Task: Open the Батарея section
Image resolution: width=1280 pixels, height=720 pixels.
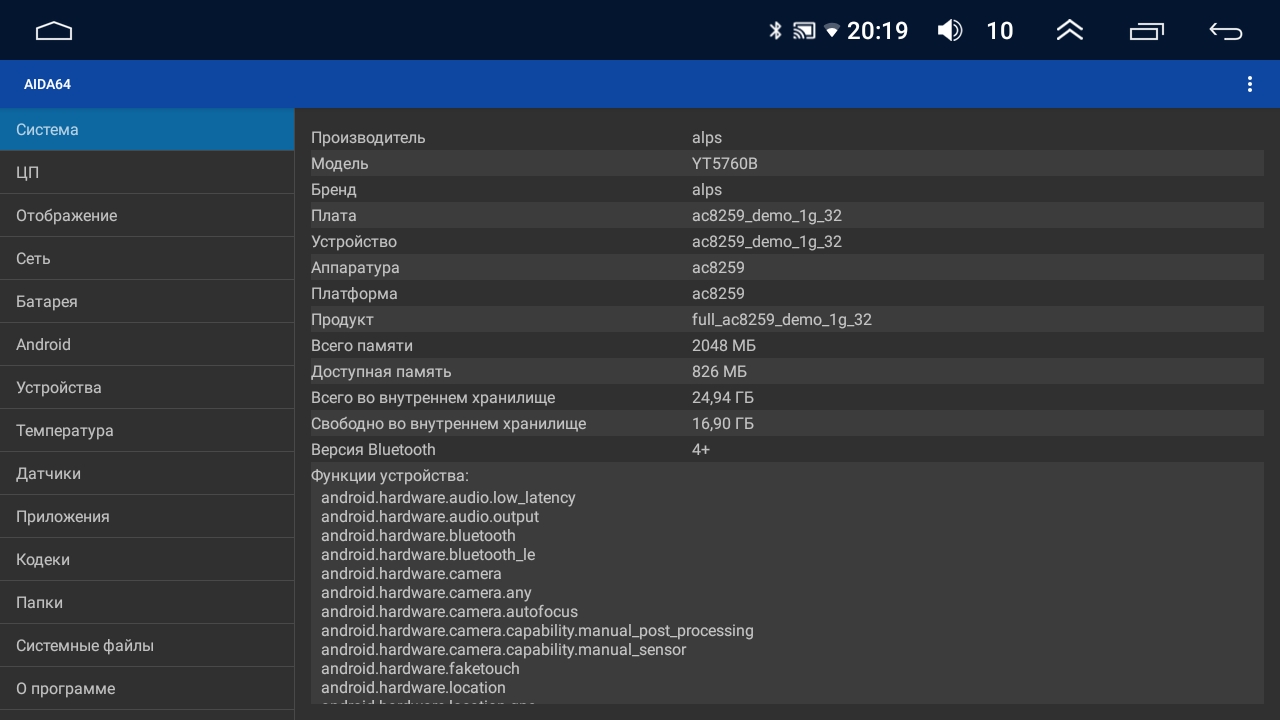Action: (x=147, y=301)
